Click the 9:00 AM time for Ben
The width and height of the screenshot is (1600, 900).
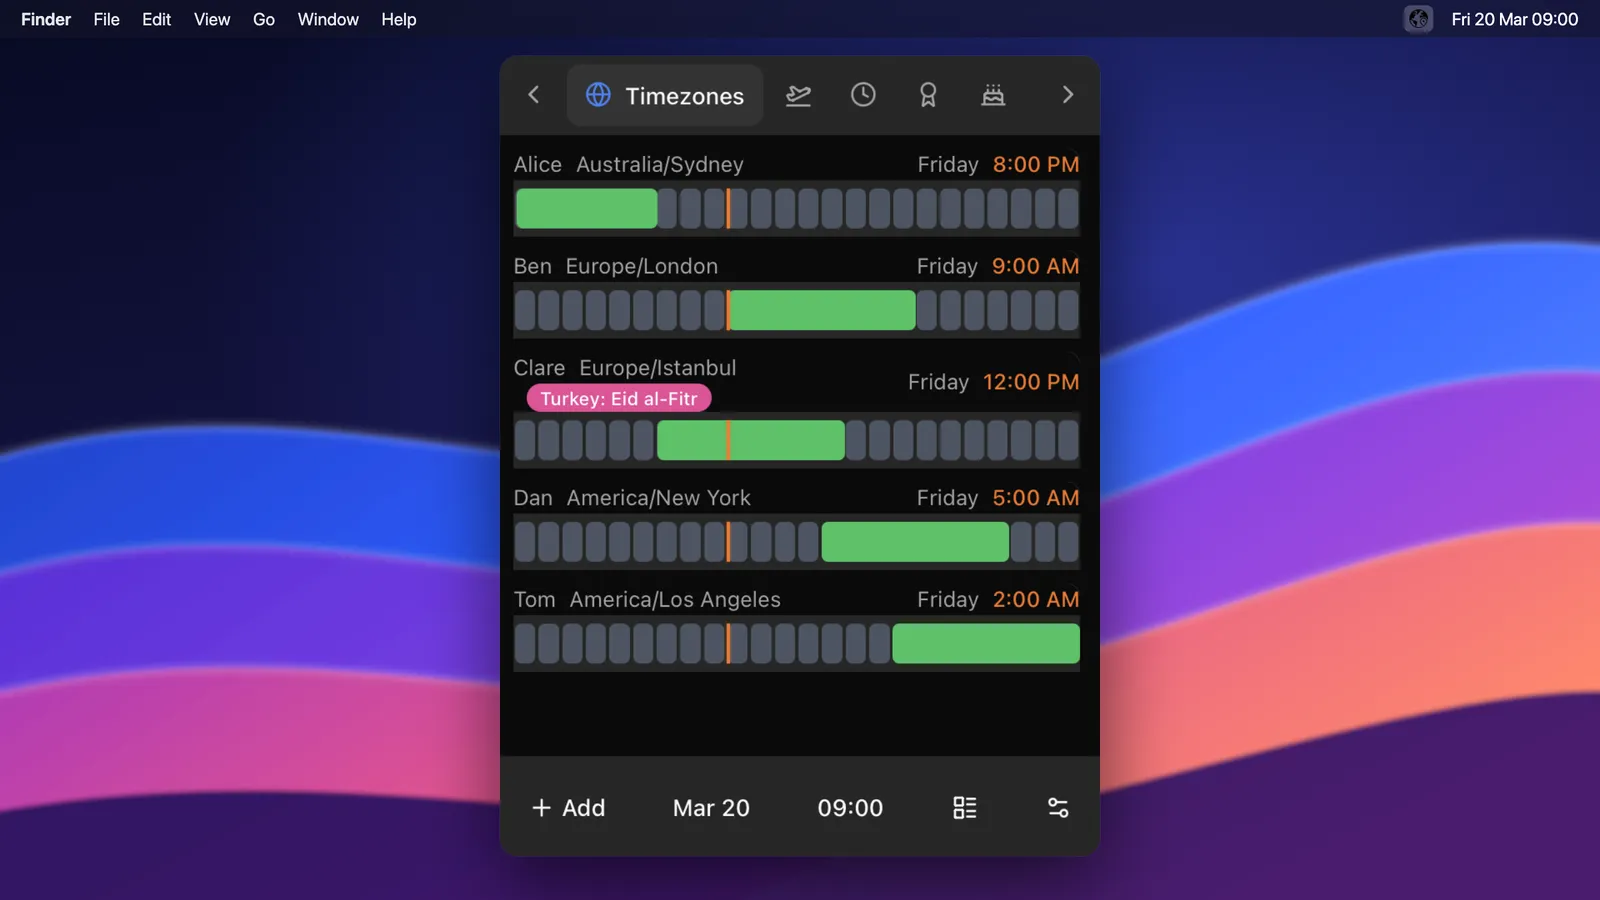tap(1036, 267)
